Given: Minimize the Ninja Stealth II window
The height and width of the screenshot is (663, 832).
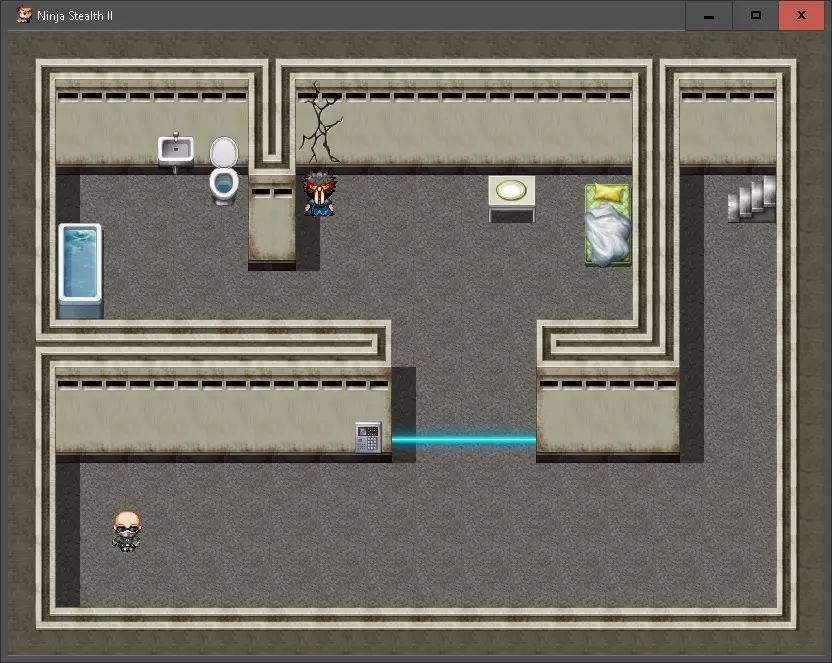Looking at the screenshot, I should tap(709, 15).
